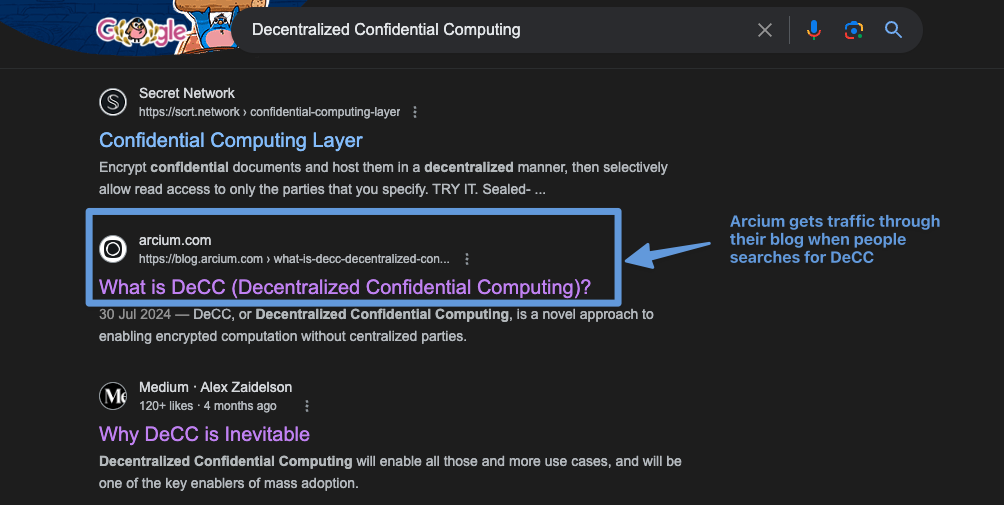Clear the search query with the X
Viewport: 1004px width, 505px height.
tap(765, 30)
